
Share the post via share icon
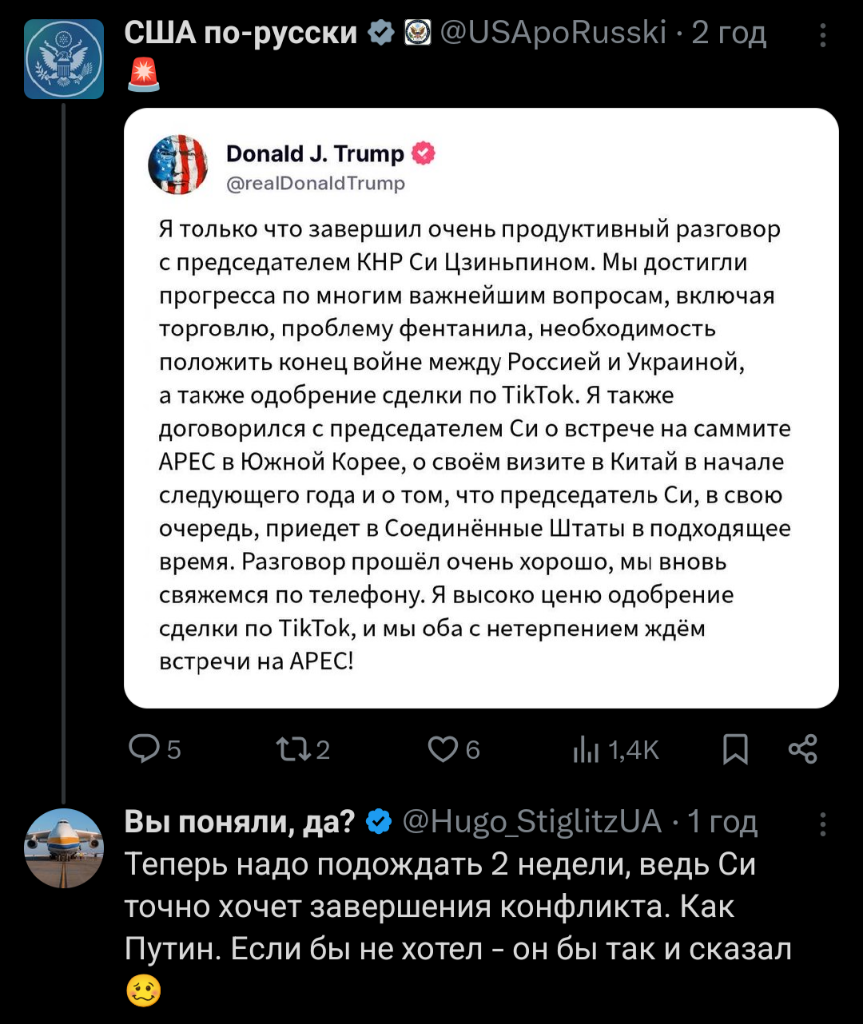pos(802,749)
